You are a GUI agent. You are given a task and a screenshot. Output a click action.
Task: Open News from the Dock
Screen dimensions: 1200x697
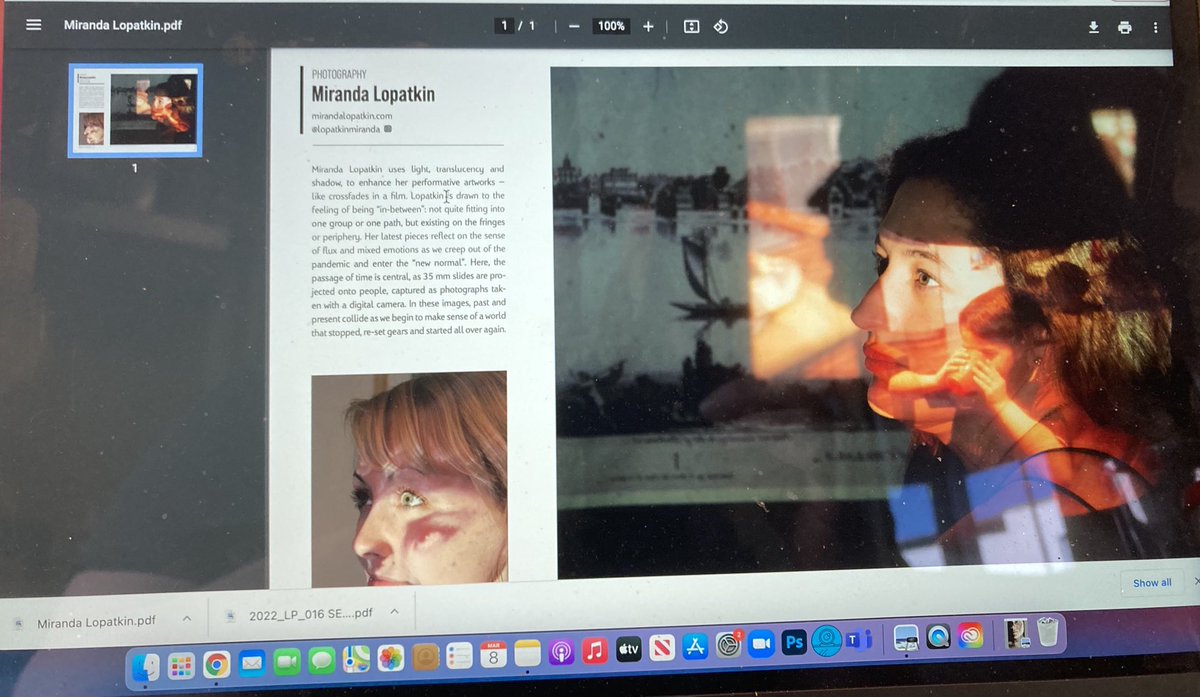click(x=661, y=649)
